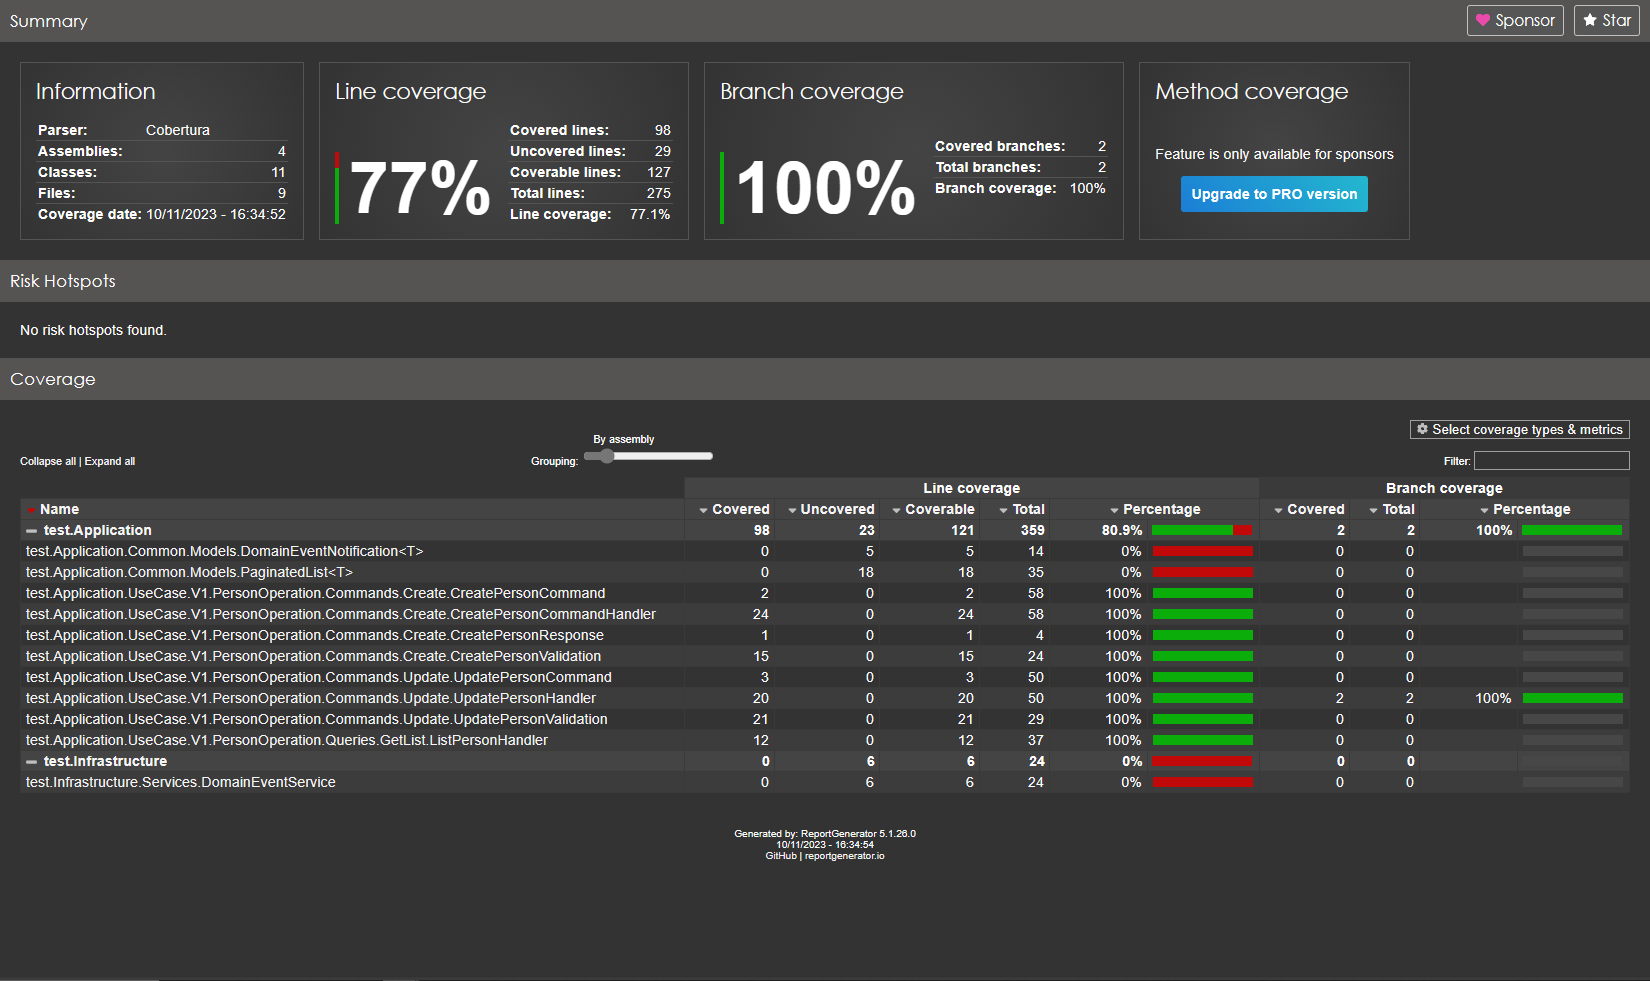The image size is (1650, 981).
Task: Click 'No risk hotspots found.' text
Action: click(x=93, y=330)
